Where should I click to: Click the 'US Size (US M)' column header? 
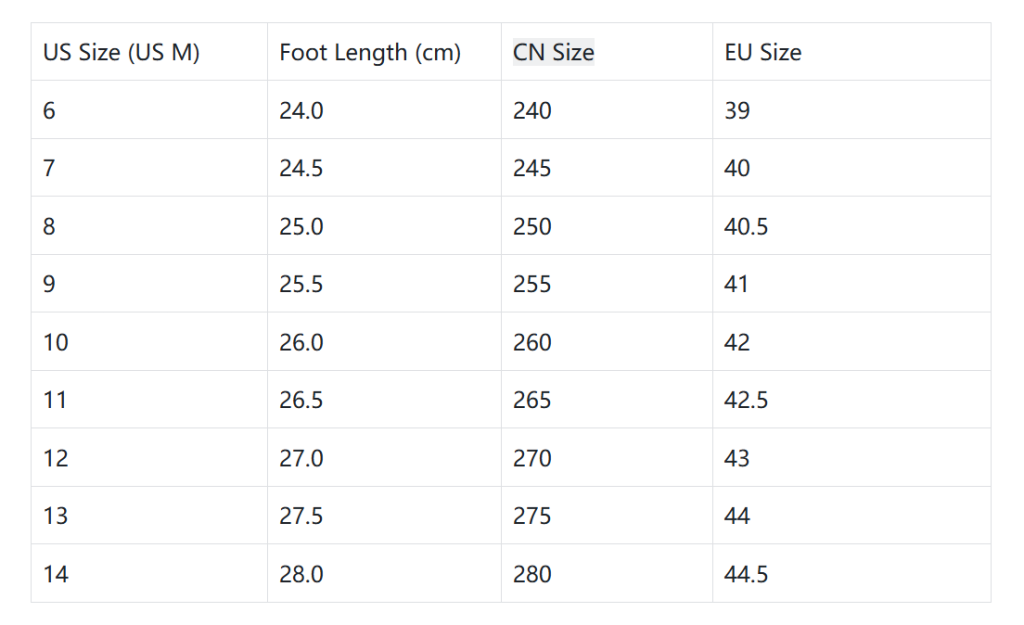(121, 52)
